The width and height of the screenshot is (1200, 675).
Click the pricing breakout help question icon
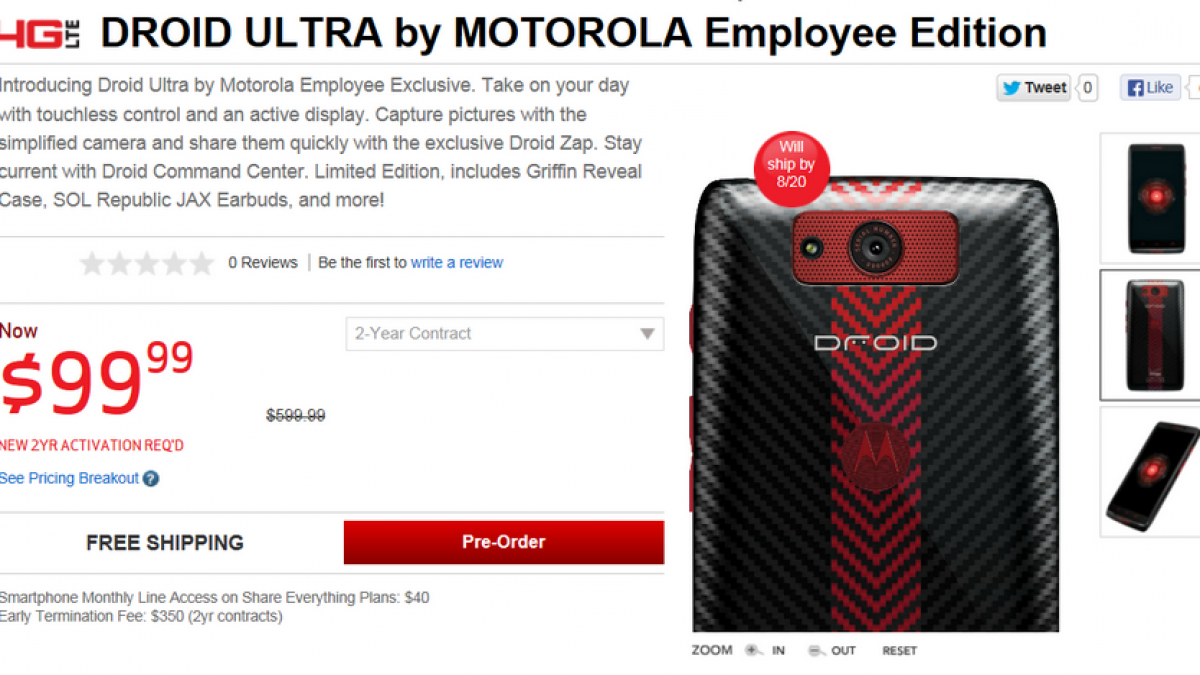[151, 479]
